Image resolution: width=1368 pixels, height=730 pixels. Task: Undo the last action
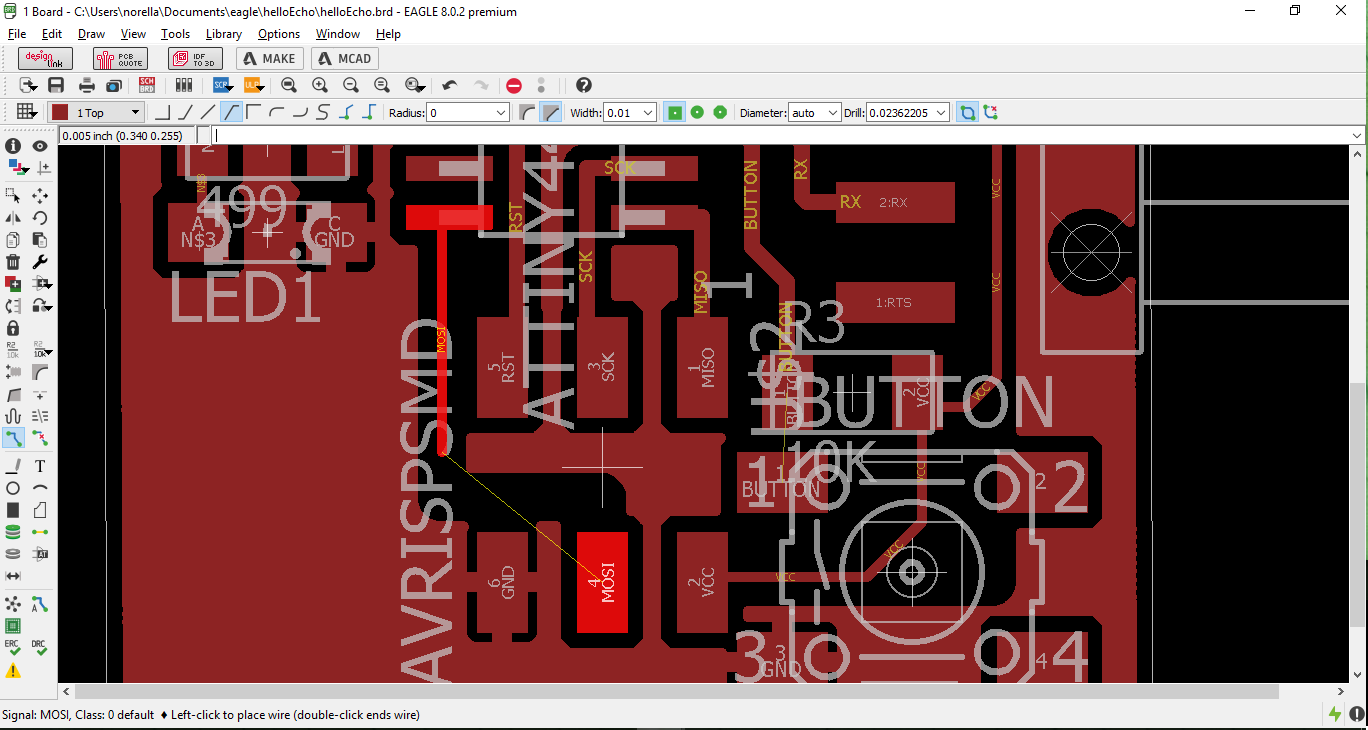click(x=450, y=86)
